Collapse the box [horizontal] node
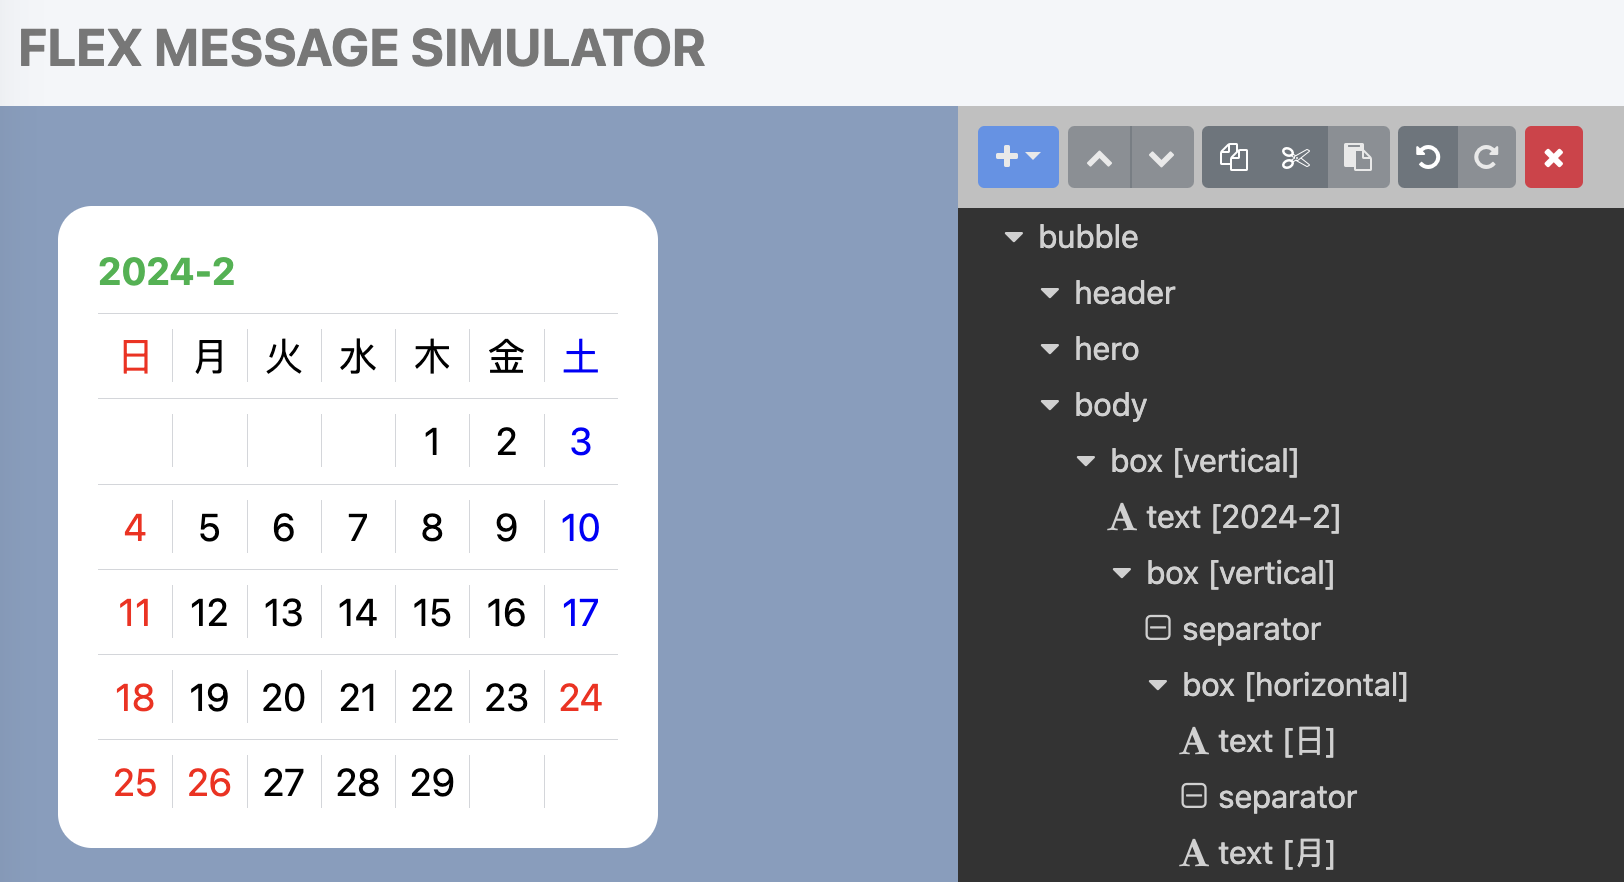The height and width of the screenshot is (882, 1624). click(x=1158, y=685)
